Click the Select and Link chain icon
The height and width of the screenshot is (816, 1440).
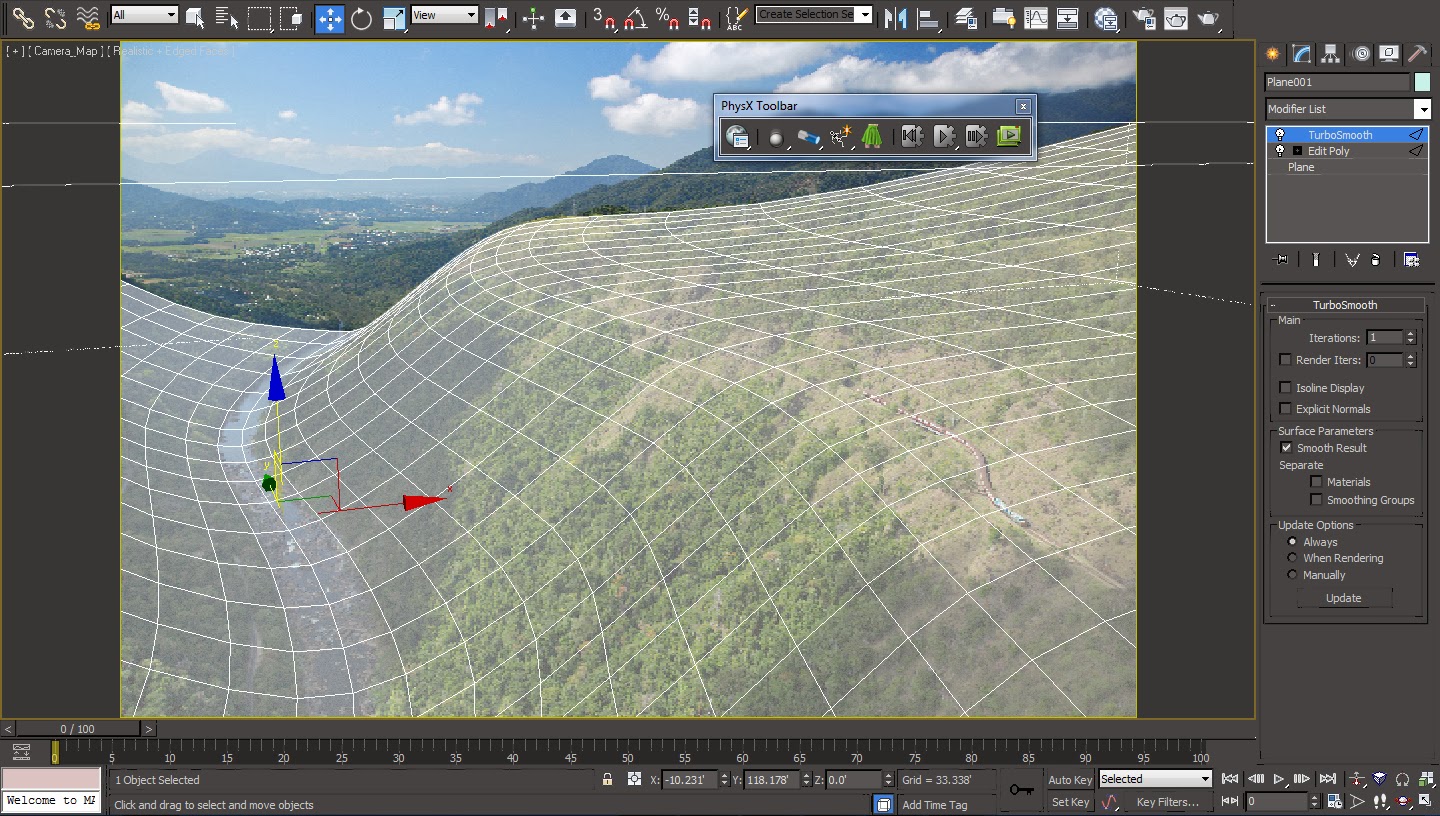(23, 18)
